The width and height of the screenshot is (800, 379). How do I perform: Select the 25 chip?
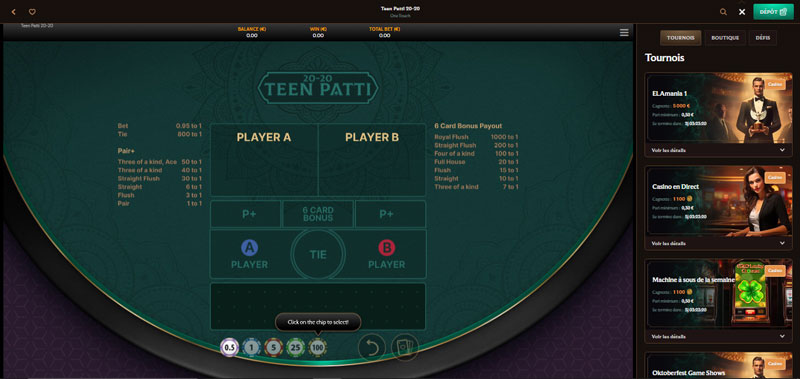coord(295,347)
